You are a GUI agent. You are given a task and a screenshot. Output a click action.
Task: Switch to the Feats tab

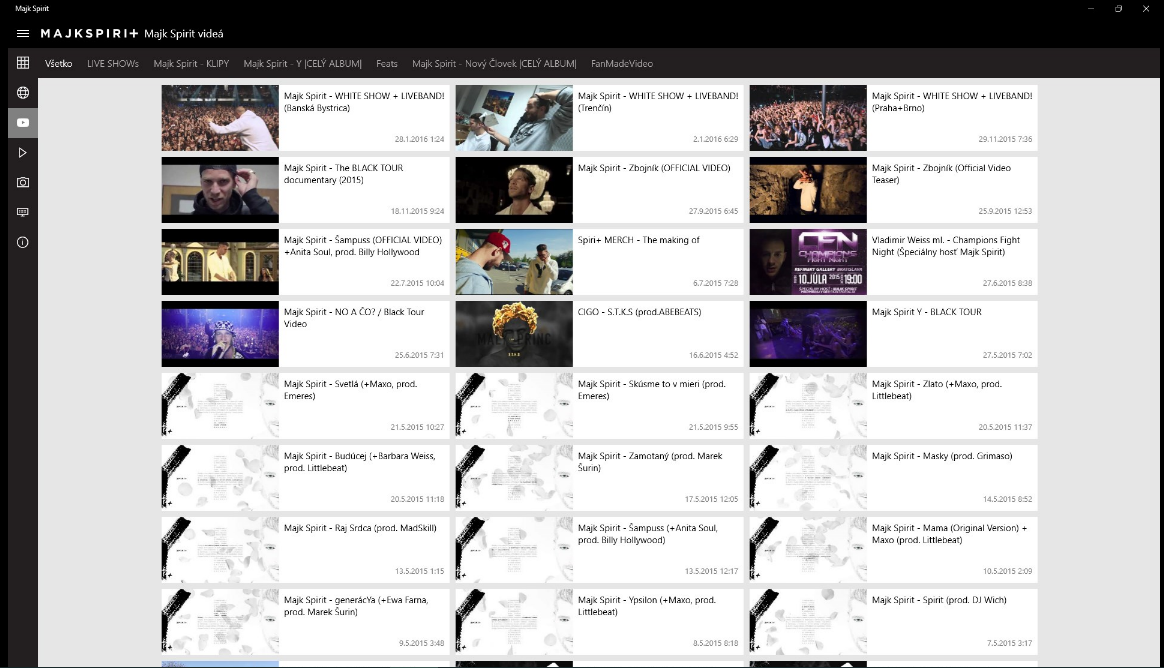coord(387,64)
